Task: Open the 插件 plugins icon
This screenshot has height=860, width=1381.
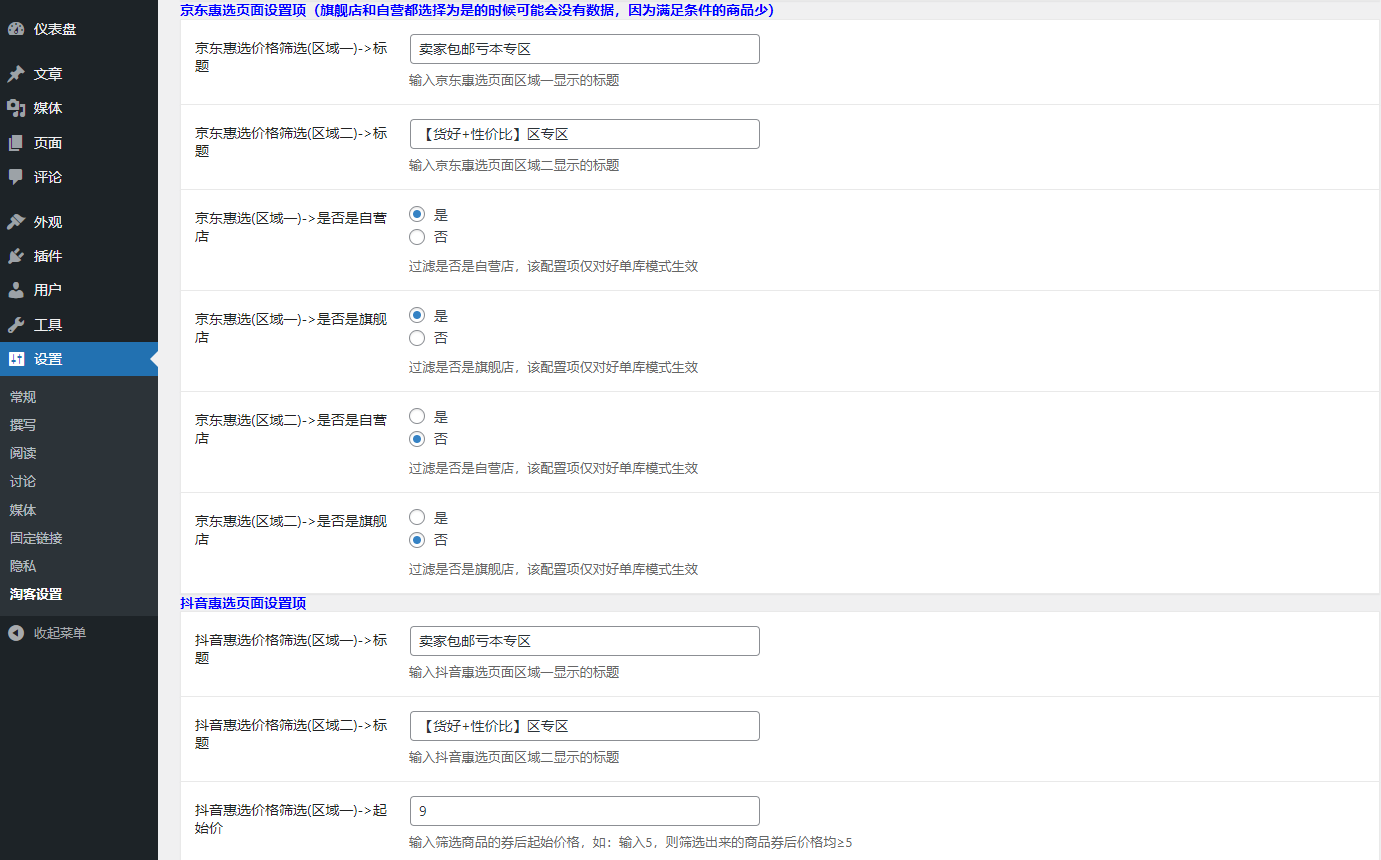Action: [14, 256]
